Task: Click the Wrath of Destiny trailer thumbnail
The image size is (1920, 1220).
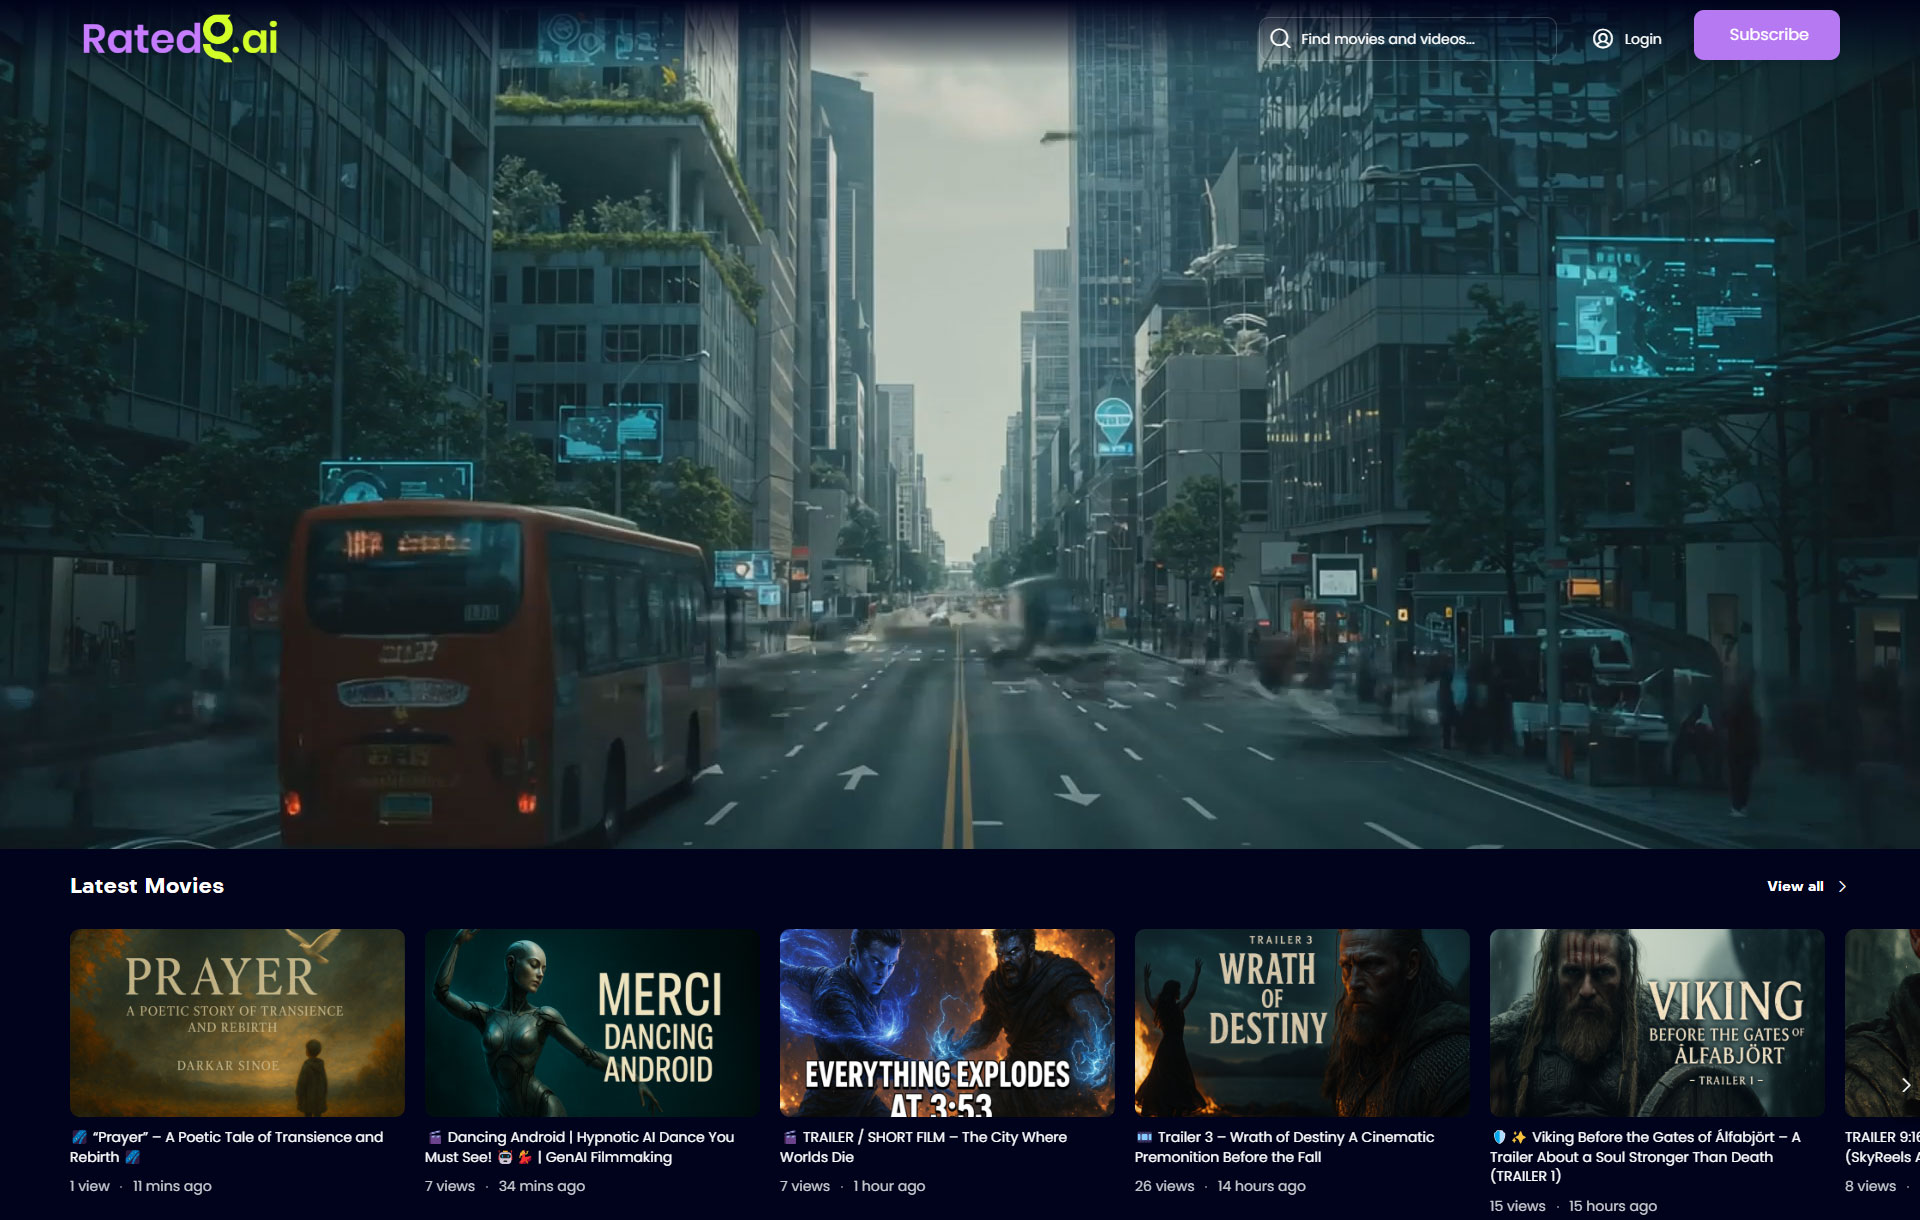Action: click(x=1302, y=1022)
